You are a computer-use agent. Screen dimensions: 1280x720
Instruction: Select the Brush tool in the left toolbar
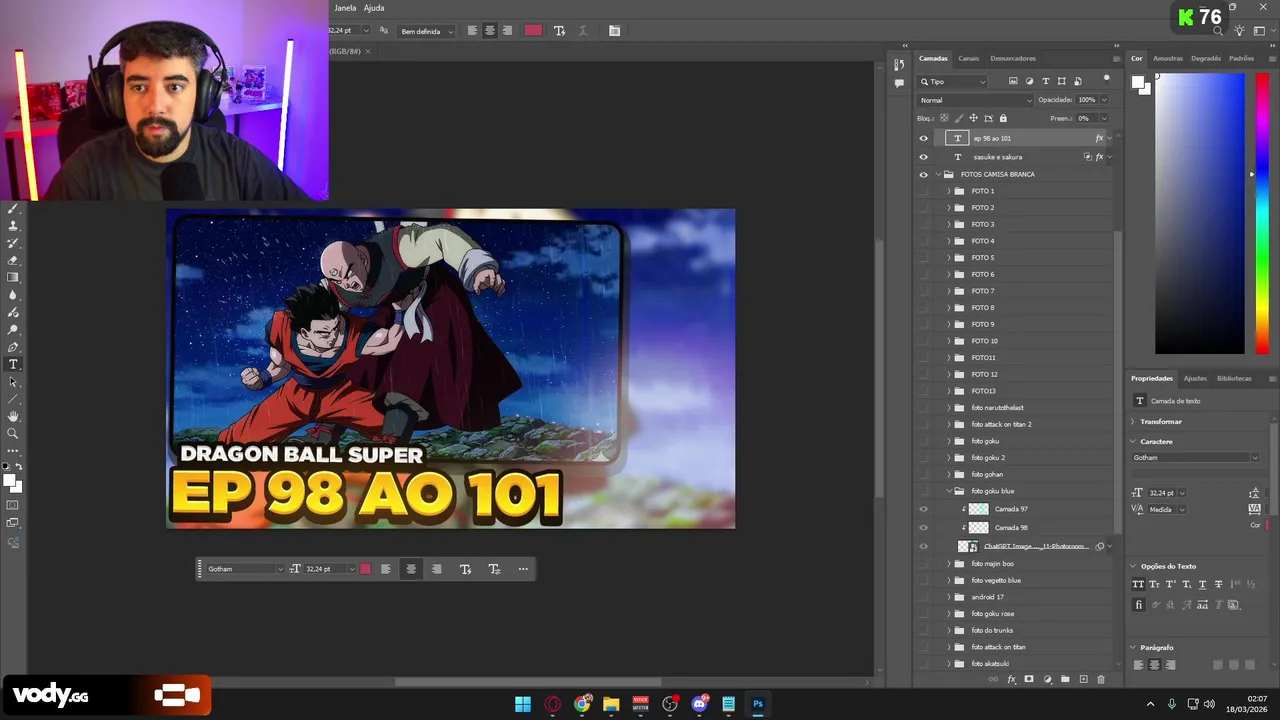pos(13,209)
